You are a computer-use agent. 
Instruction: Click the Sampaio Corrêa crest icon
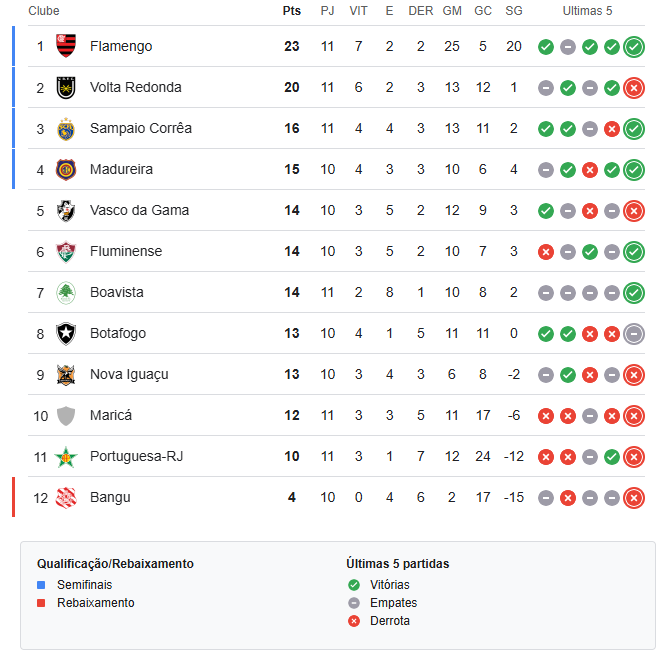66,129
